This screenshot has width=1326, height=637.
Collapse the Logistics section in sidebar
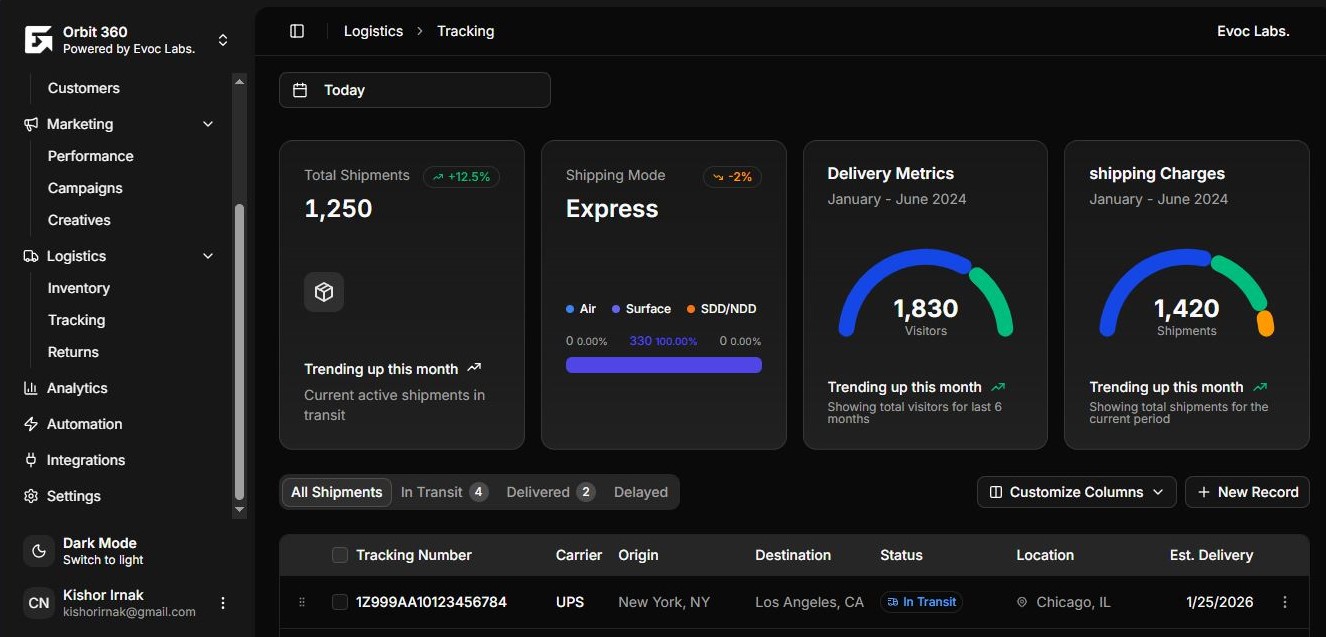[208, 256]
